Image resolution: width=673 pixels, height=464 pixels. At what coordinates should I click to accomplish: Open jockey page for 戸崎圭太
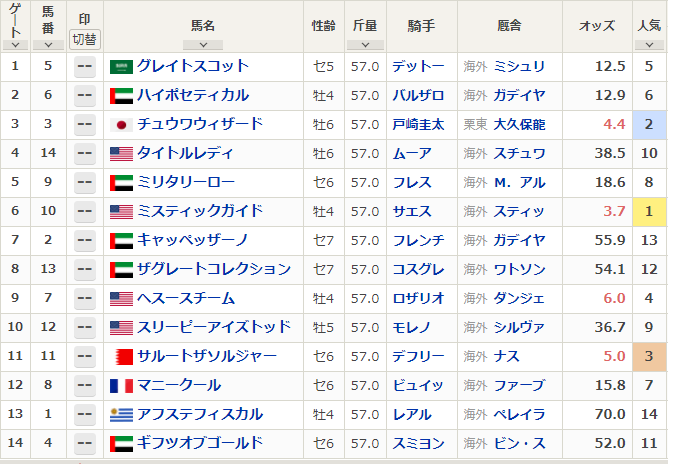418,125
